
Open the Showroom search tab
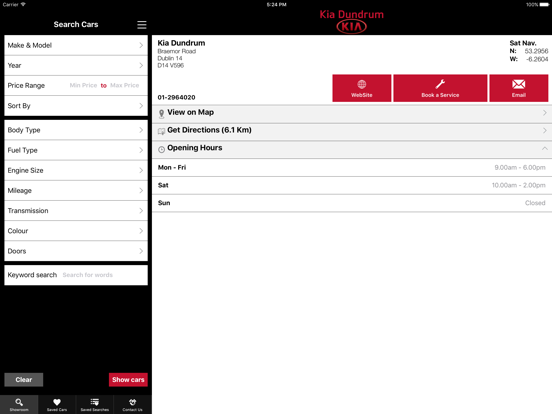pyautogui.click(x=19, y=404)
